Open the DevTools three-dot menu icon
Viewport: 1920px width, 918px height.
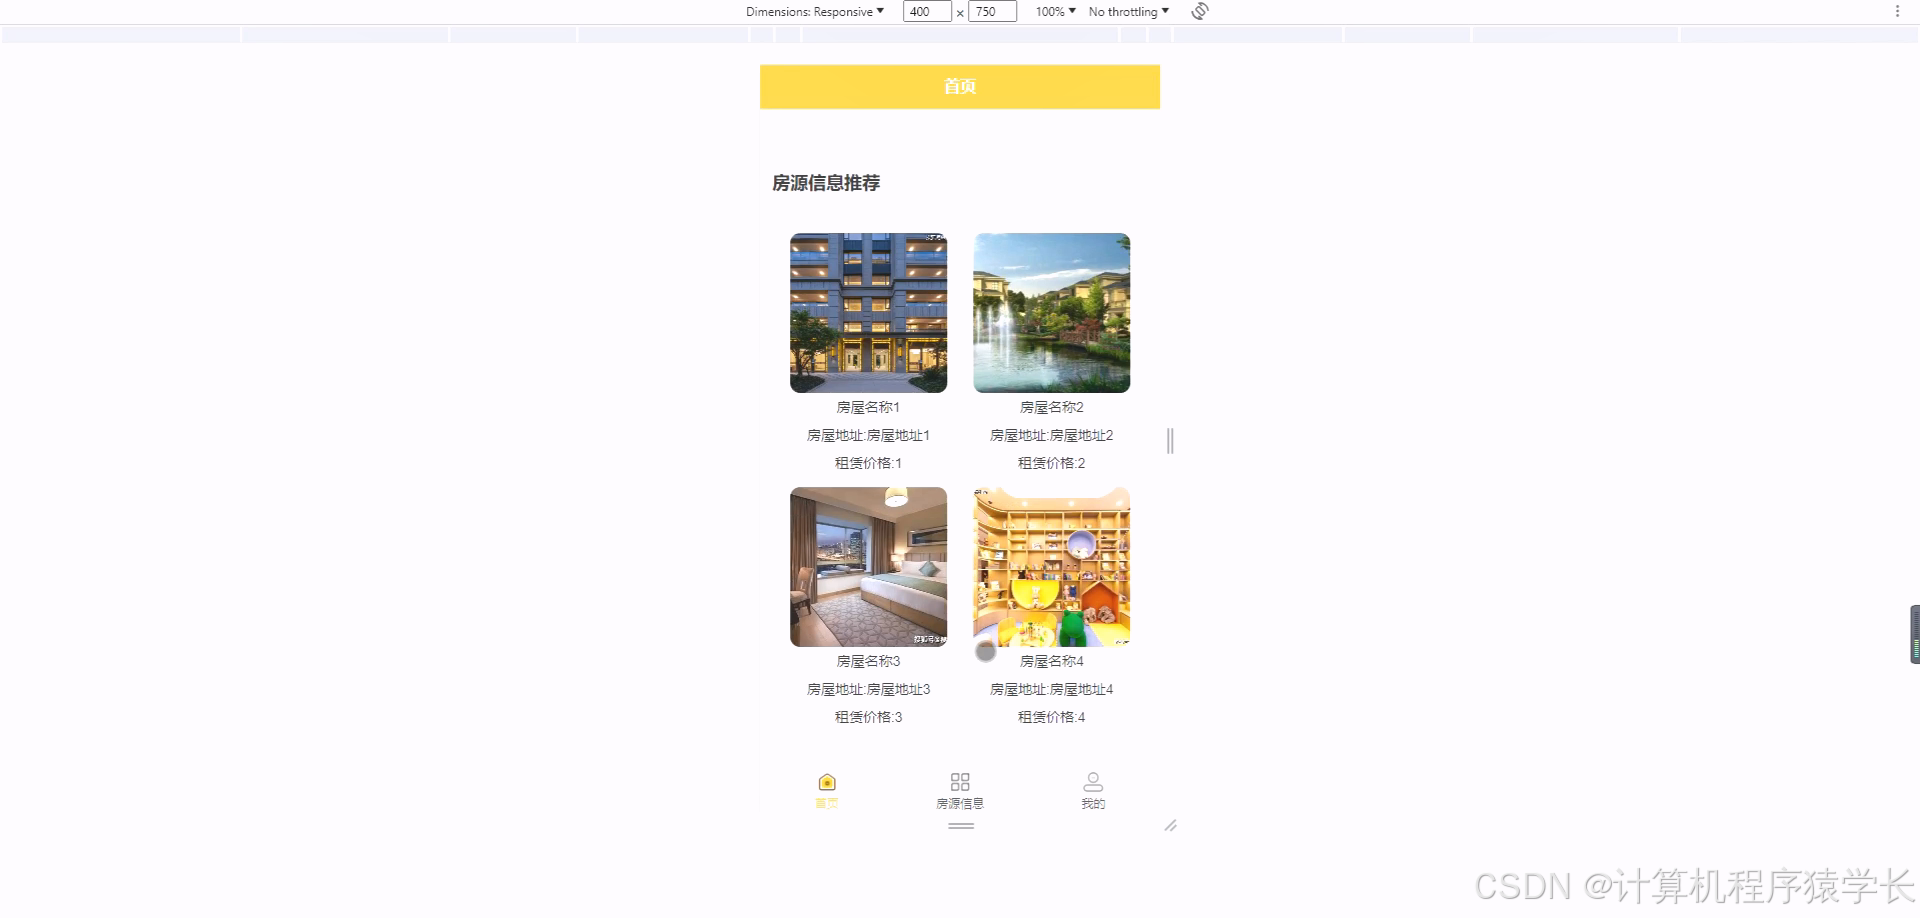(1898, 11)
